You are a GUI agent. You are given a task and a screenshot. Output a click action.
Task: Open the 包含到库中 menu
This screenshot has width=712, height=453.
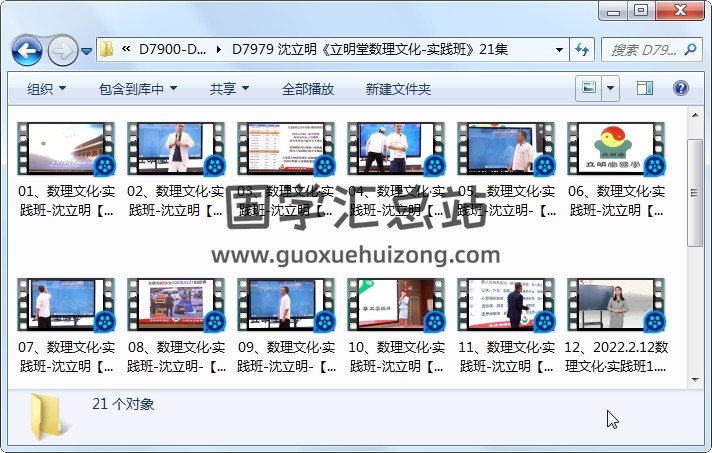(x=138, y=89)
